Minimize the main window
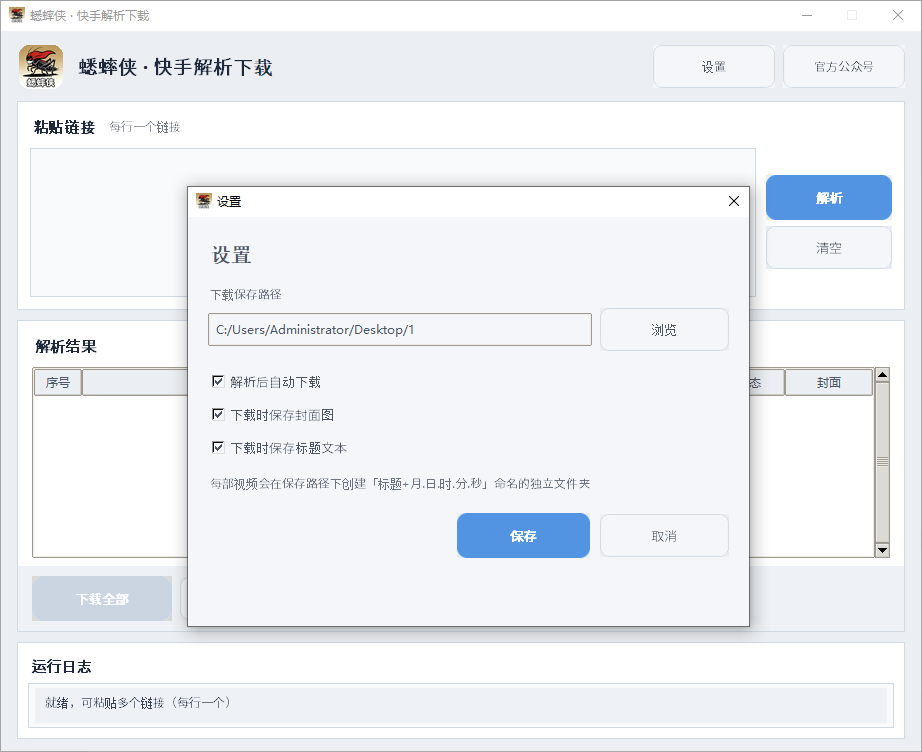The width and height of the screenshot is (922, 752). (807, 15)
